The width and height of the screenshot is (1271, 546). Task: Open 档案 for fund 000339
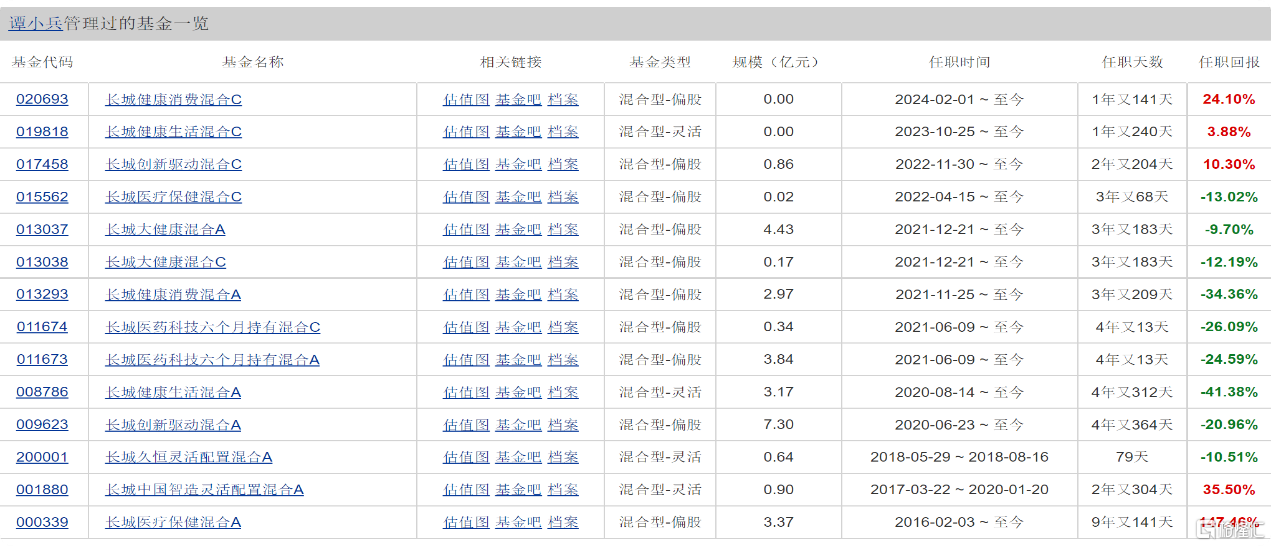click(x=563, y=522)
